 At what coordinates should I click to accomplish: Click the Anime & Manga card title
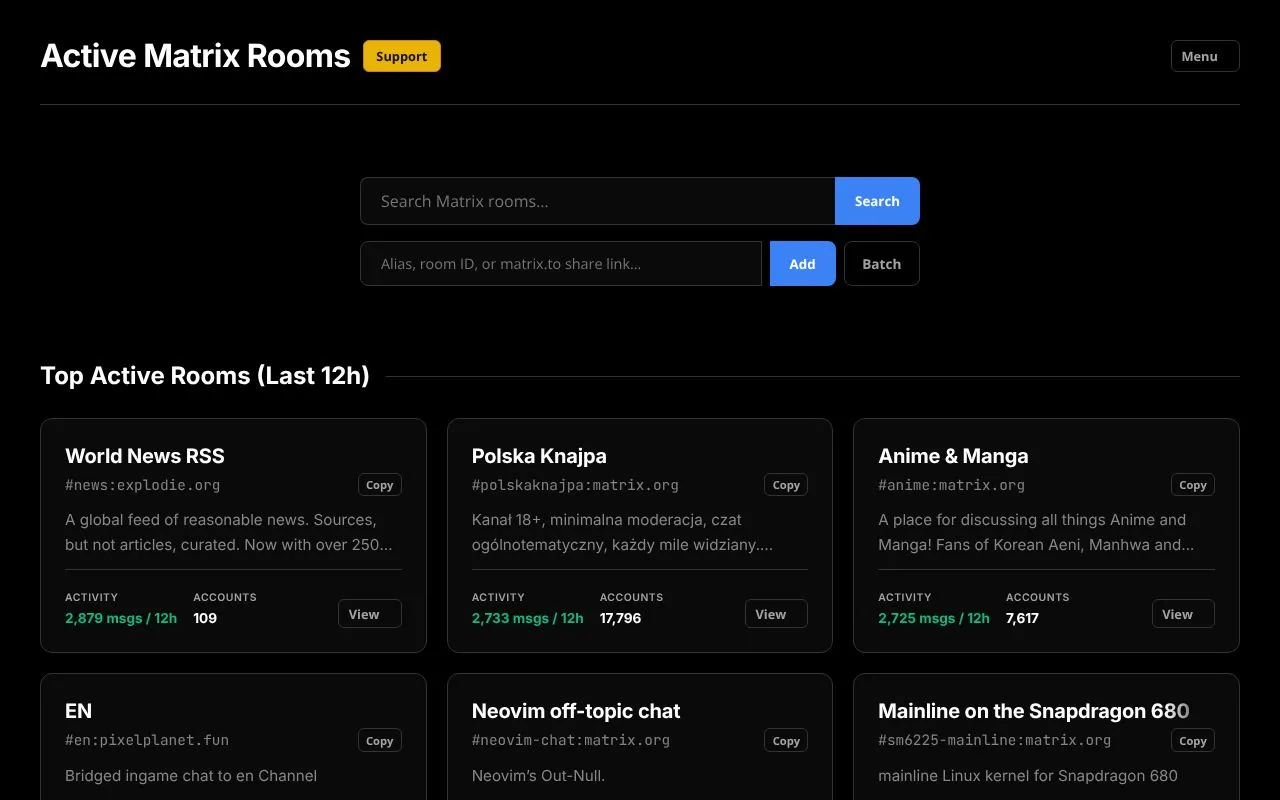click(x=953, y=456)
